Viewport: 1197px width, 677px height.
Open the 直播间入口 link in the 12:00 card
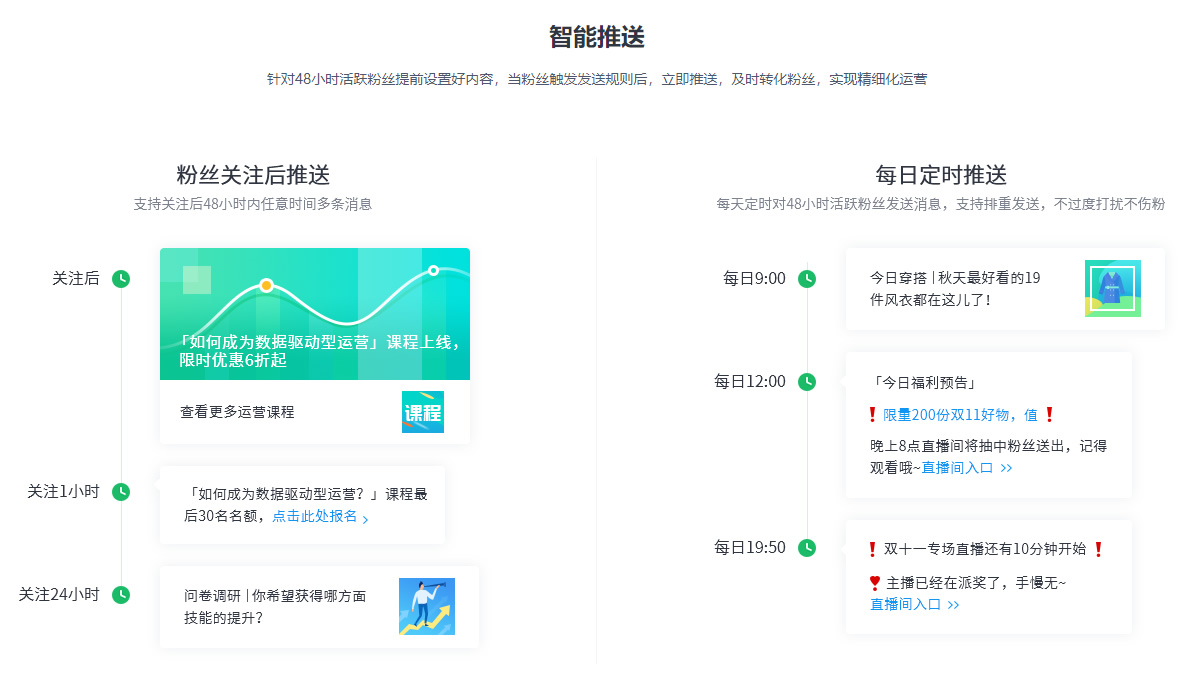pyautogui.click(x=967, y=468)
